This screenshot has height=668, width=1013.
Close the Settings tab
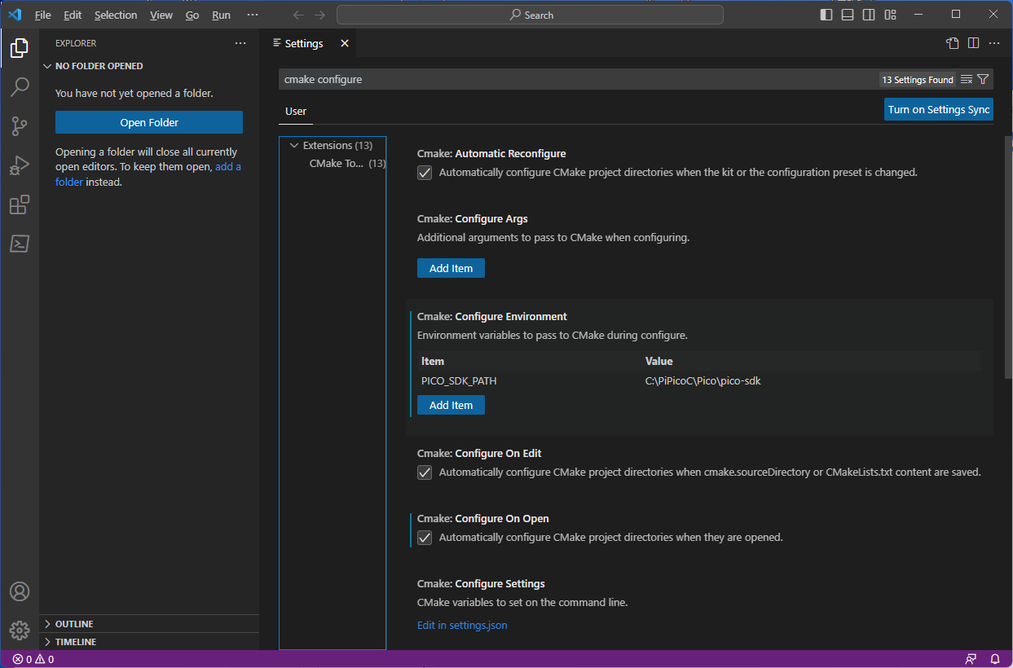(x=344, y=43)
